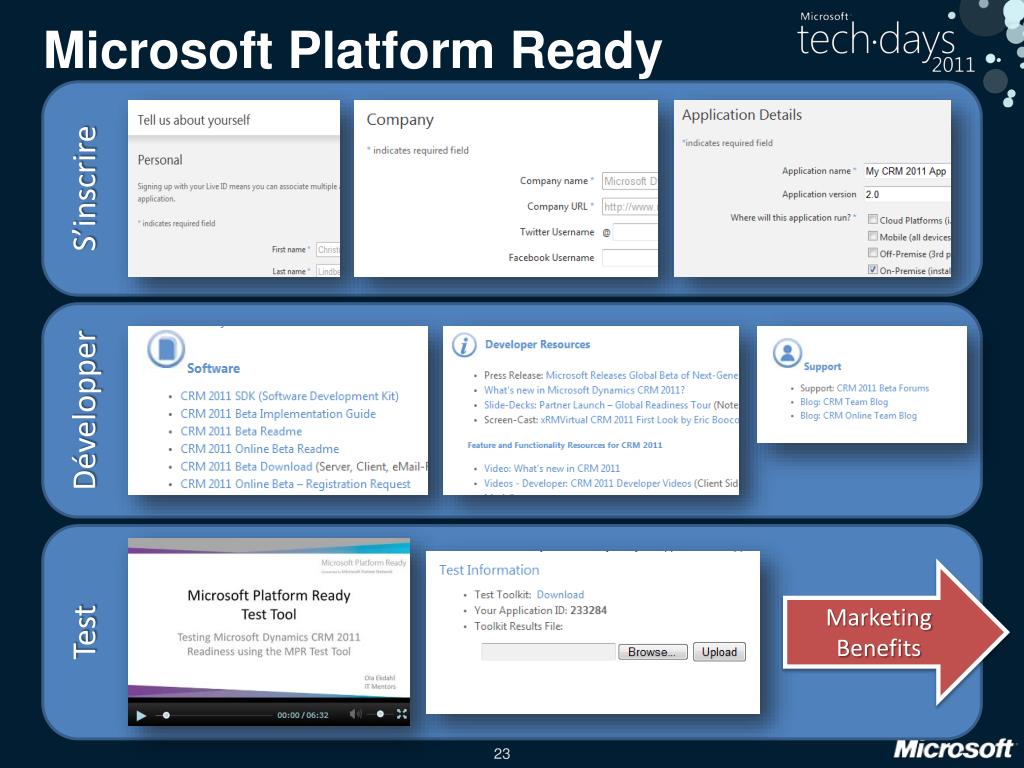This screenshot has width=1024, height=768.
Task: Adjust the video volume slider
Action: click(x=379, y=714)
